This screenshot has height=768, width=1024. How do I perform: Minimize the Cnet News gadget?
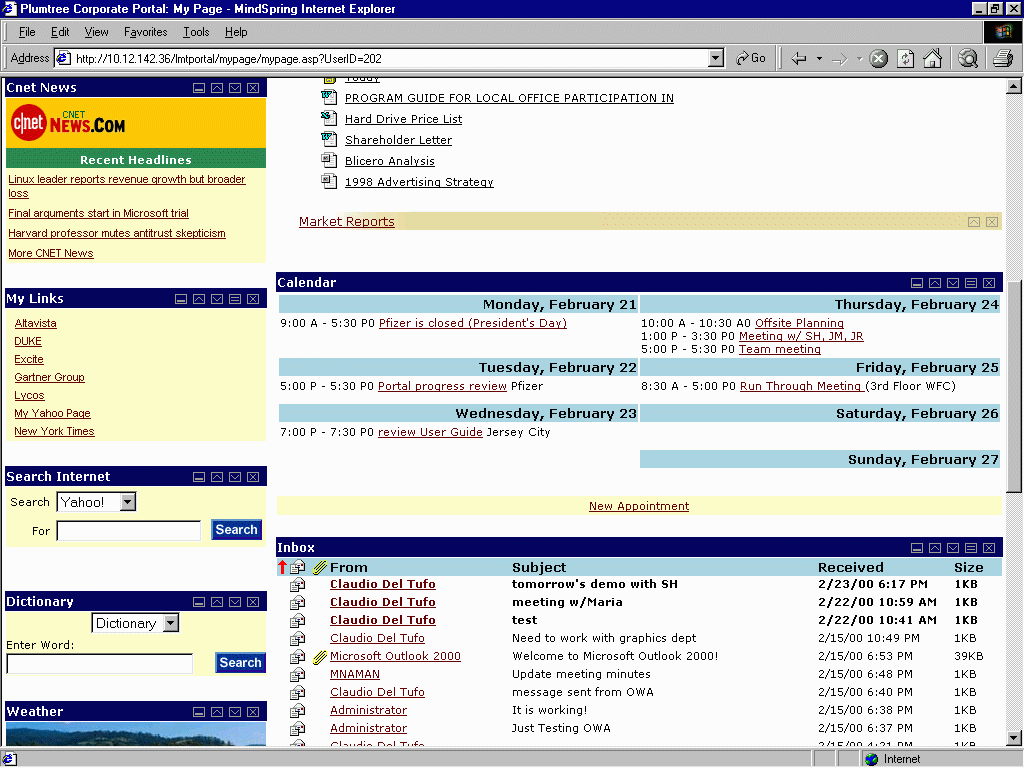[199, 88]
